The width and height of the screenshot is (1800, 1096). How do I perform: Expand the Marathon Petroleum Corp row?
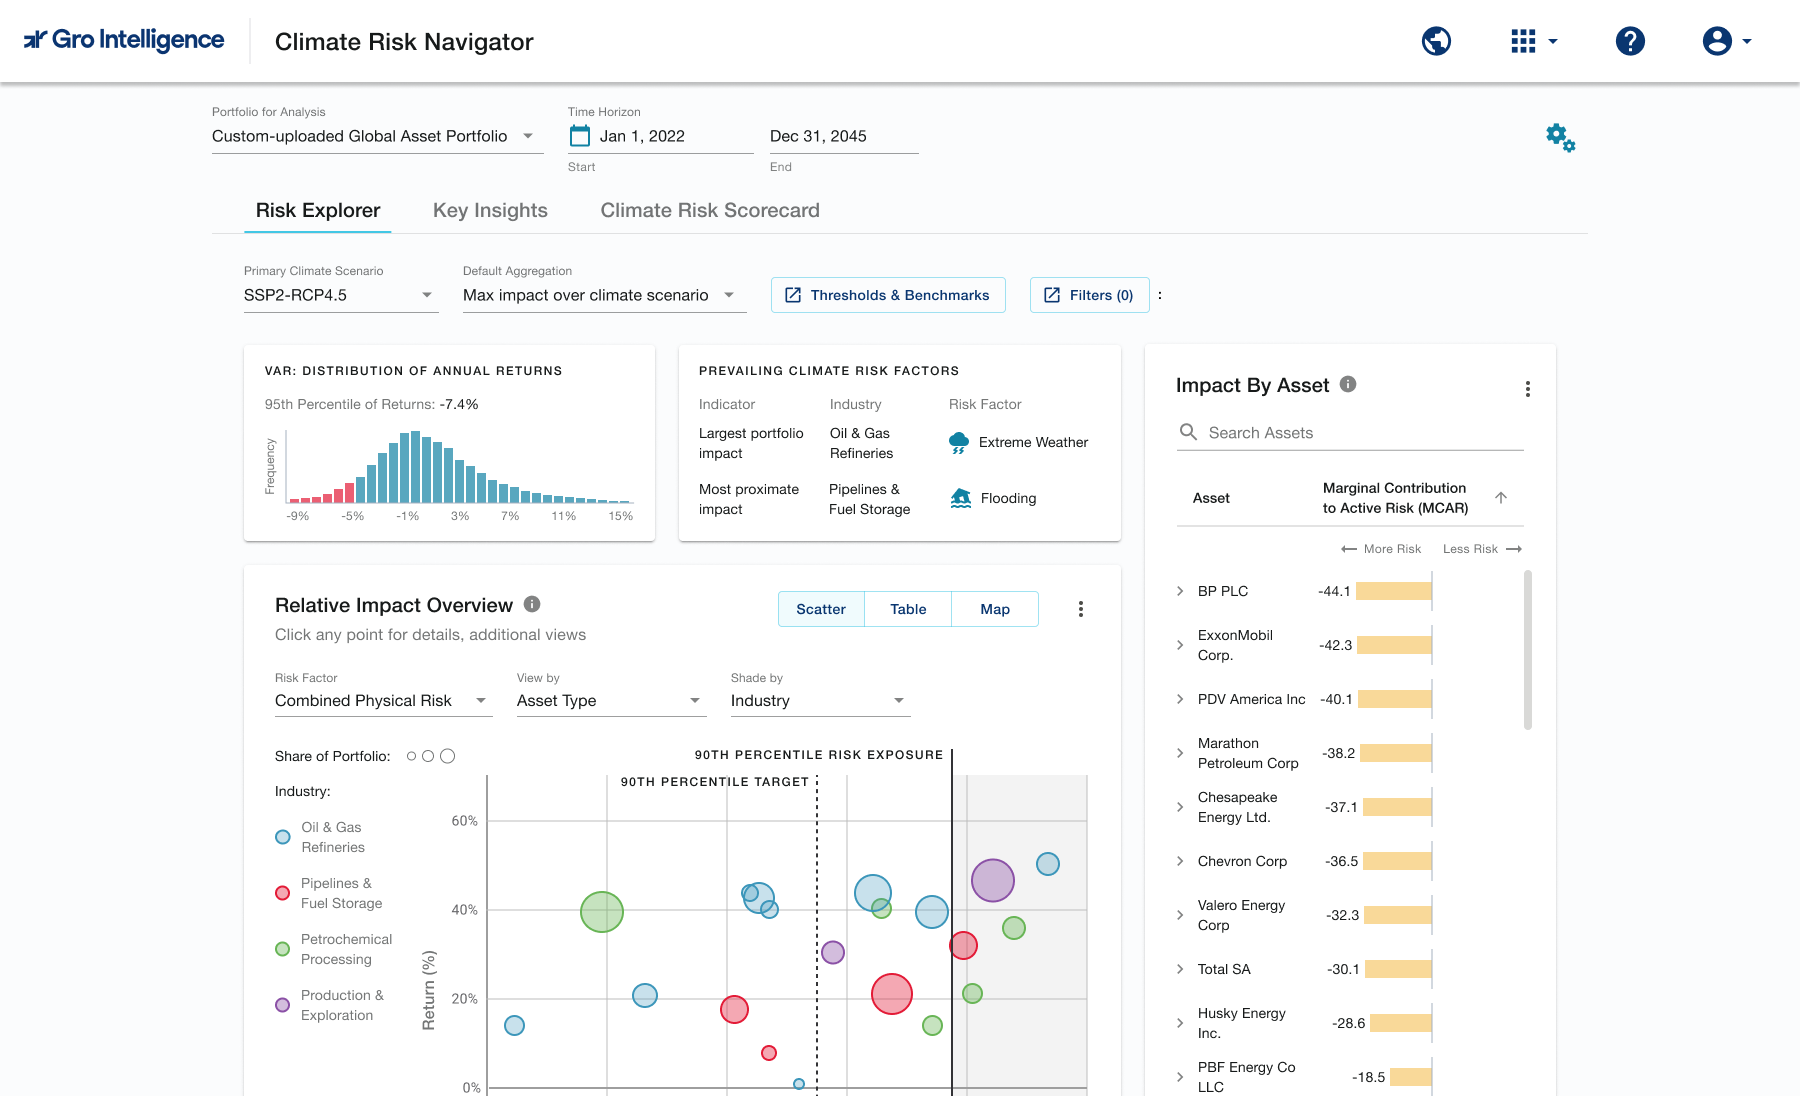point(1180,753)
